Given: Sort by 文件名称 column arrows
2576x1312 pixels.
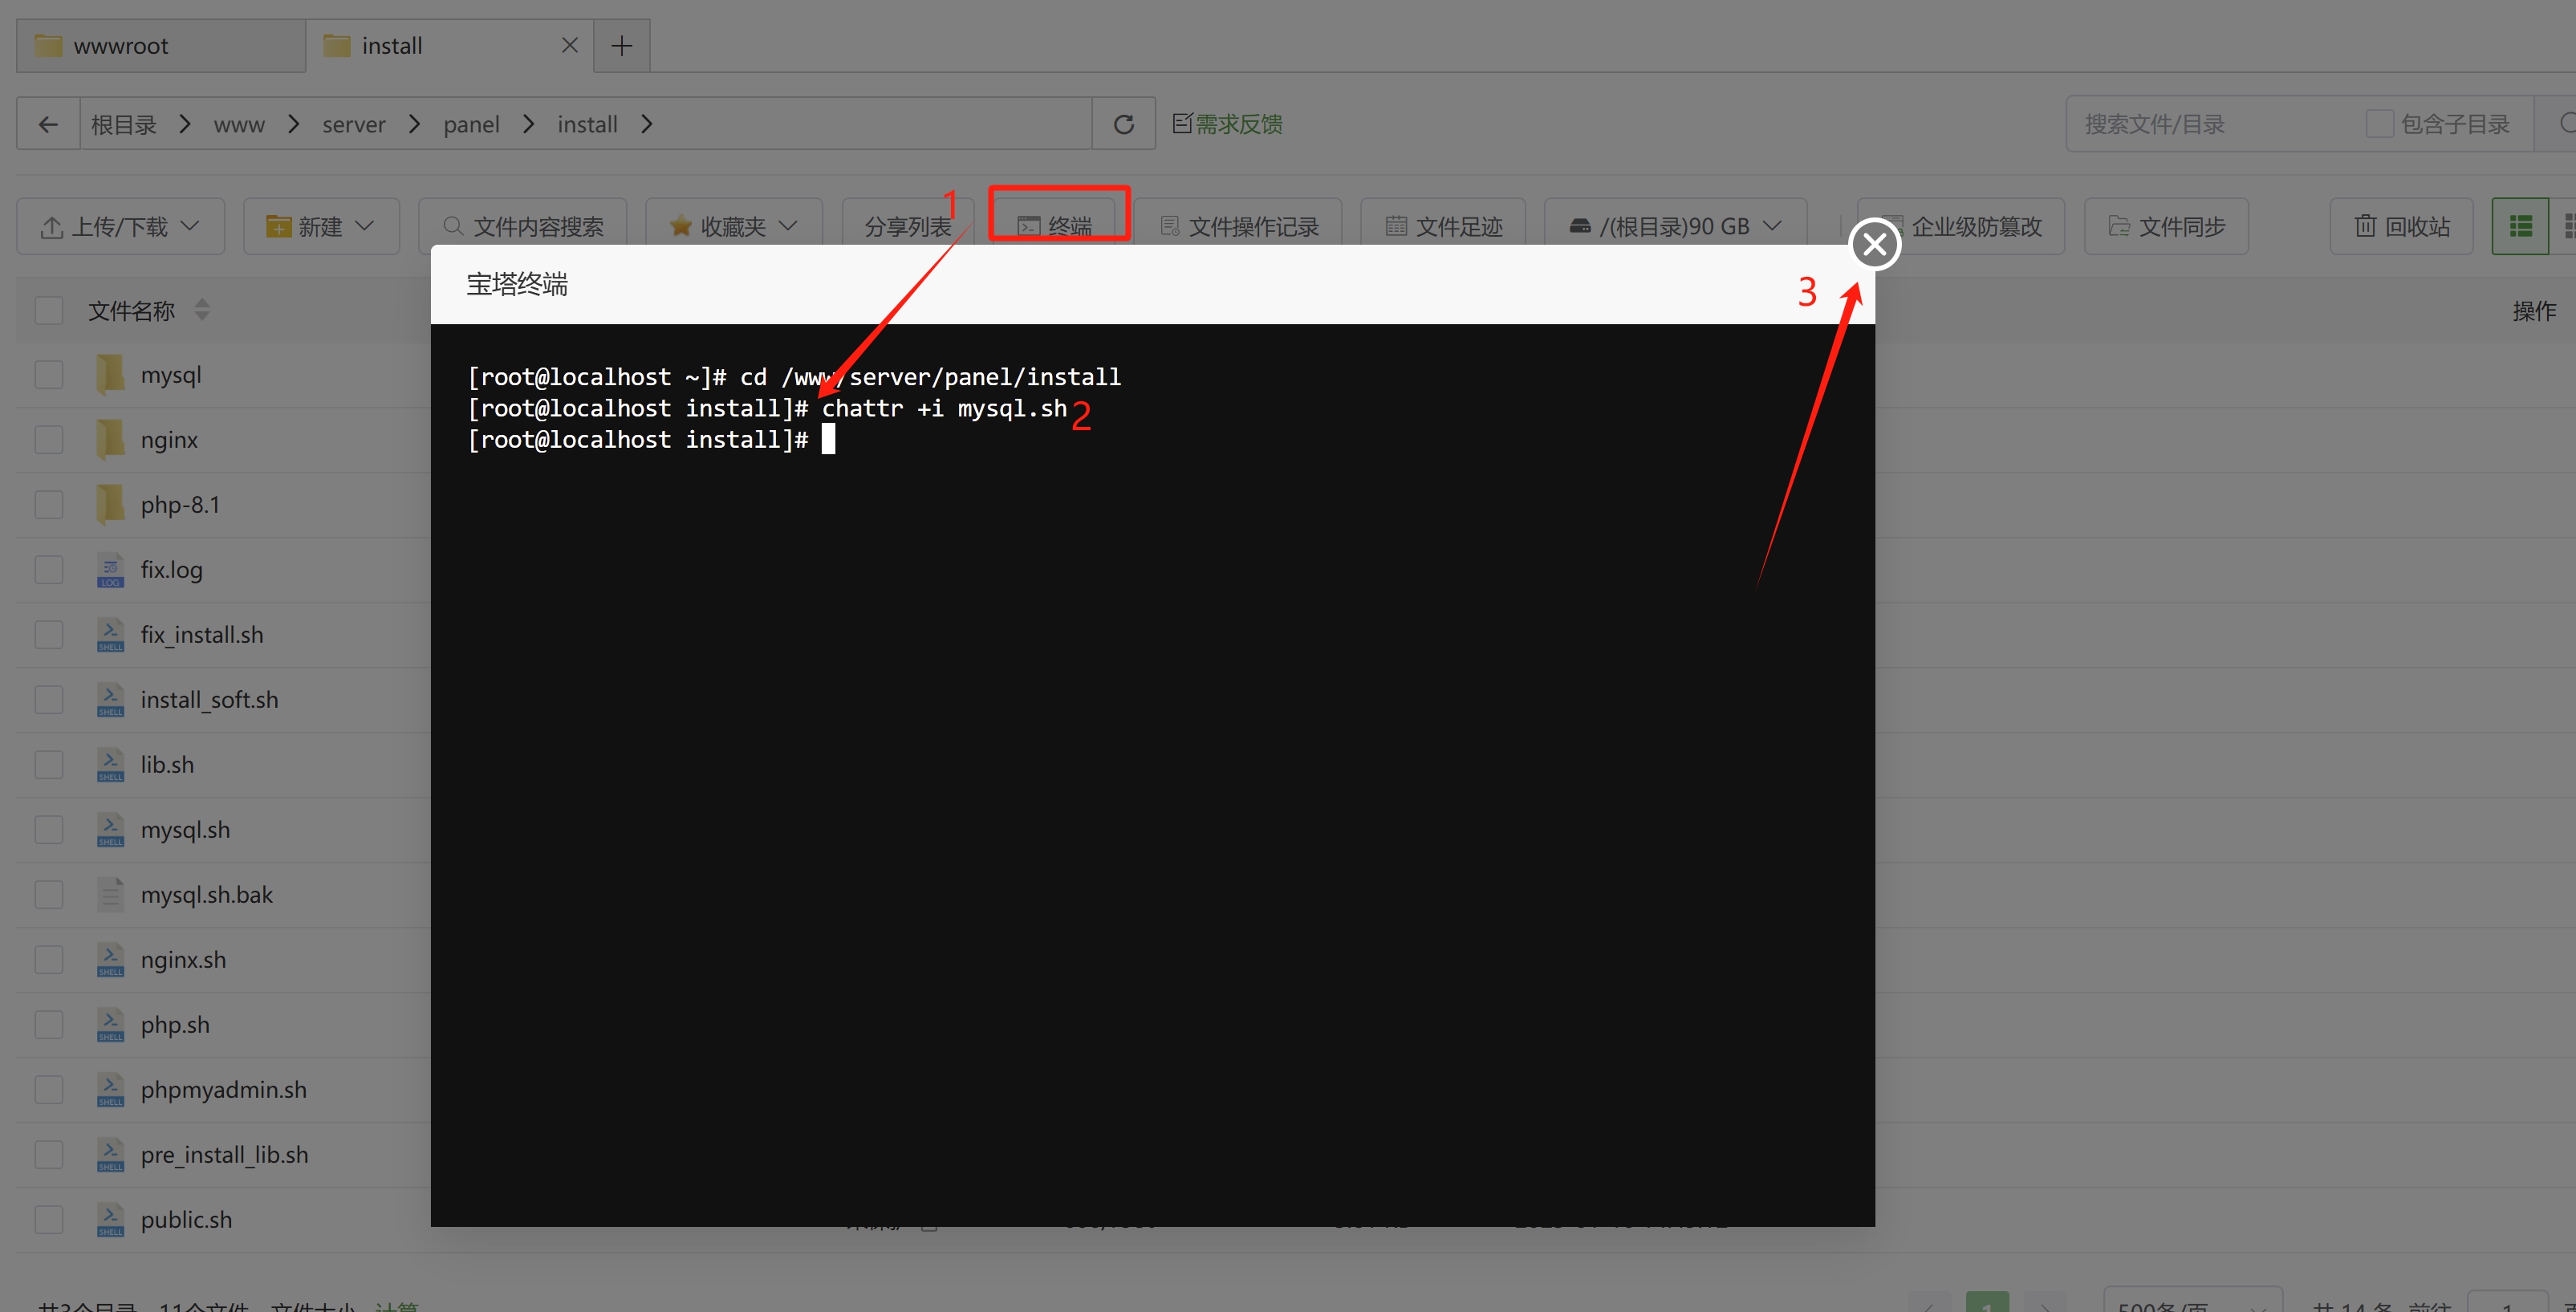Looking at the screenshot, I should 202,310.
